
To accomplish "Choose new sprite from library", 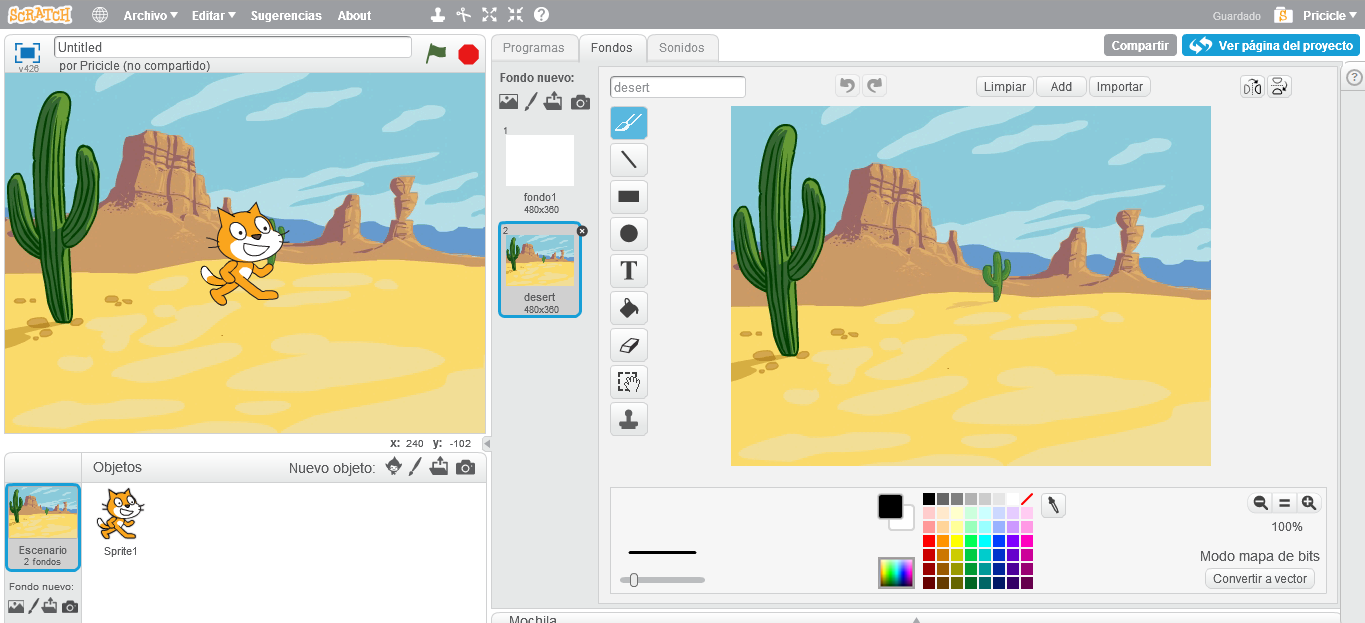I will [394, 467].
